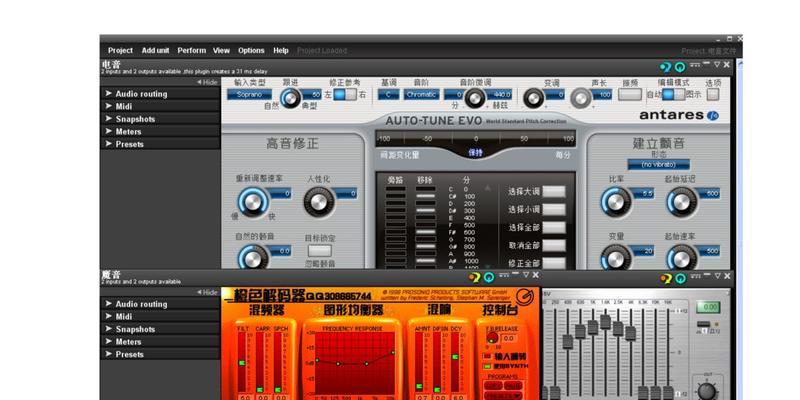Toggle 旁路 for note G
800x400 pixels.
click(x=395, y=239)
